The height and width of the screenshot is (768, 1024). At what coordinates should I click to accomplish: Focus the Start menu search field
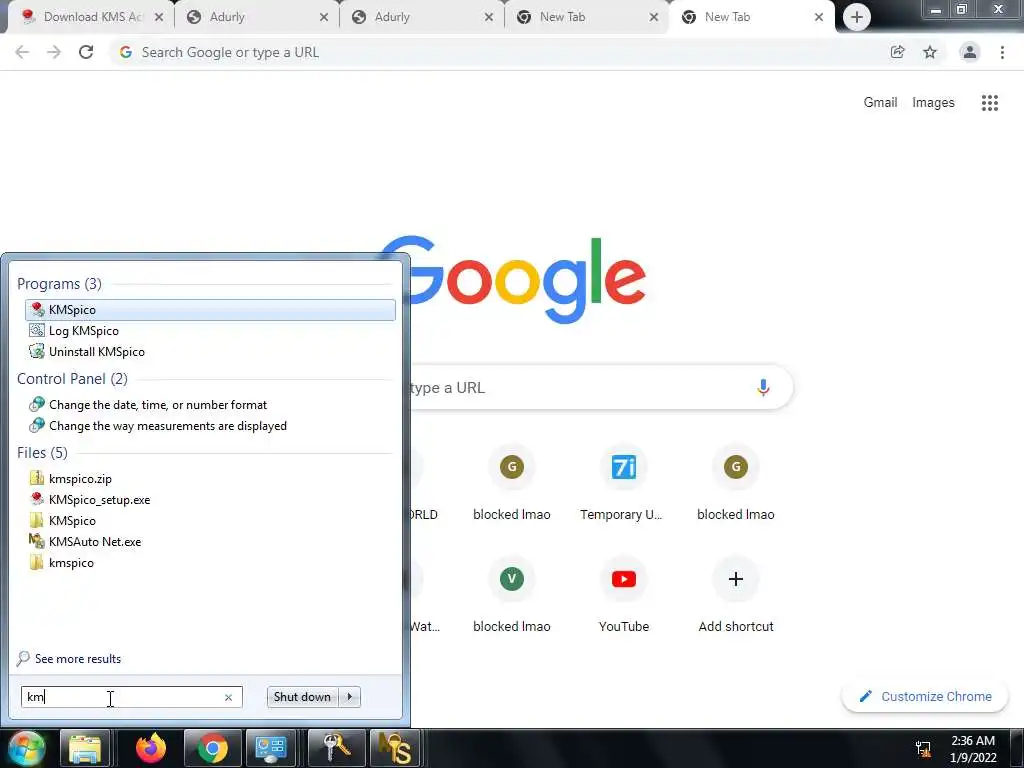click(132, 697)
